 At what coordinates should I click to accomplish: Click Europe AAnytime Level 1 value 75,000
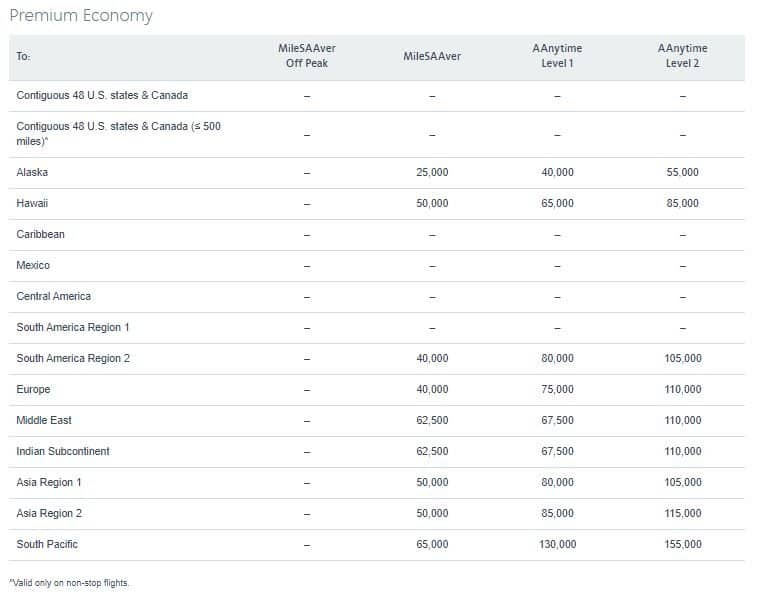click(x=557, y=389)
